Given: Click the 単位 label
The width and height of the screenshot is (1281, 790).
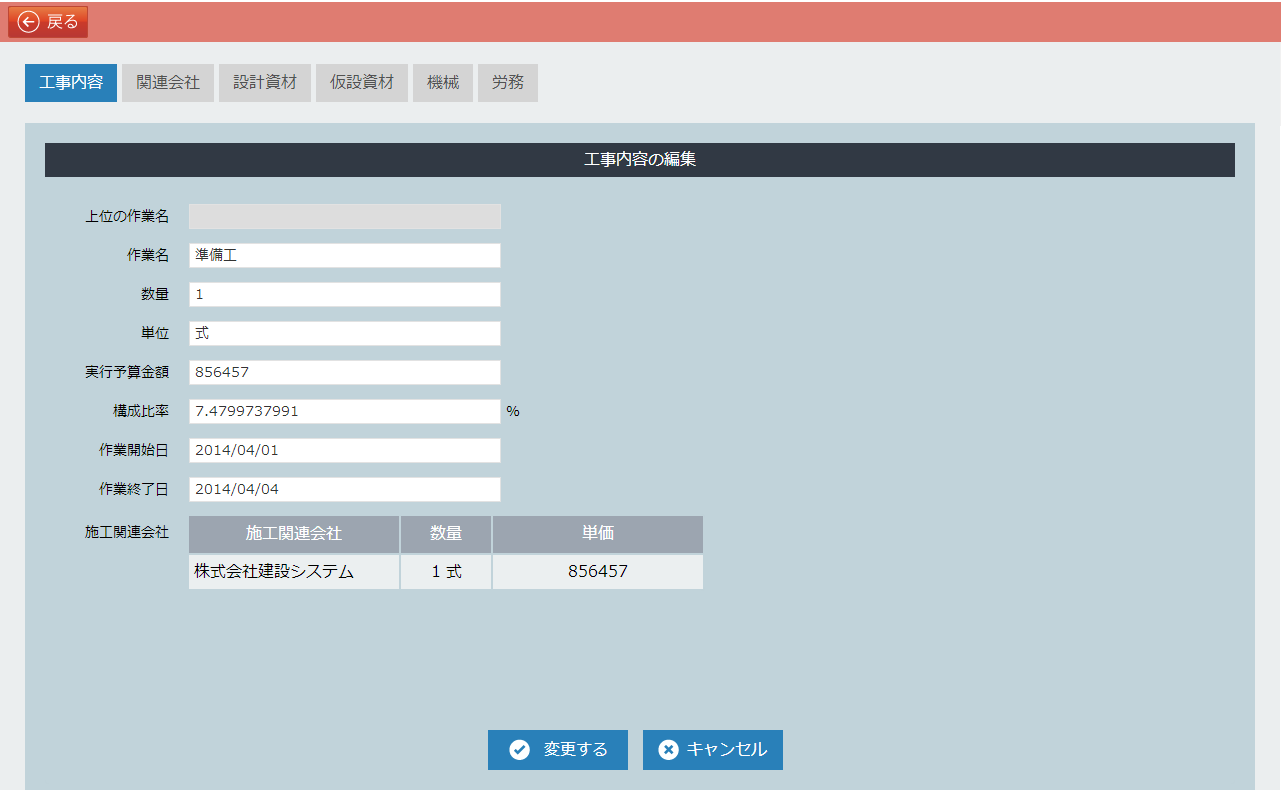Looking at the screenshot, I should [x=155, y=334].
